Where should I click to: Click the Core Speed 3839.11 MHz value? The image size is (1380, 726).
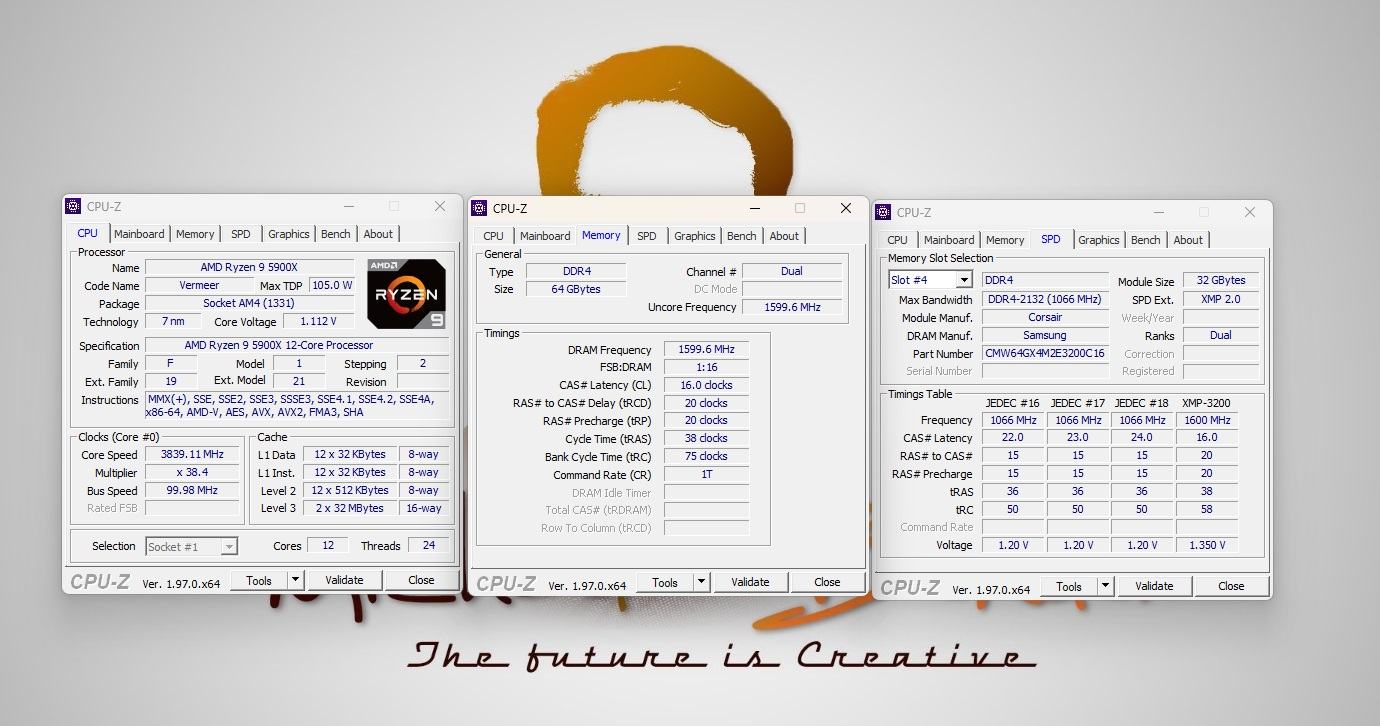tap(192, 454)
